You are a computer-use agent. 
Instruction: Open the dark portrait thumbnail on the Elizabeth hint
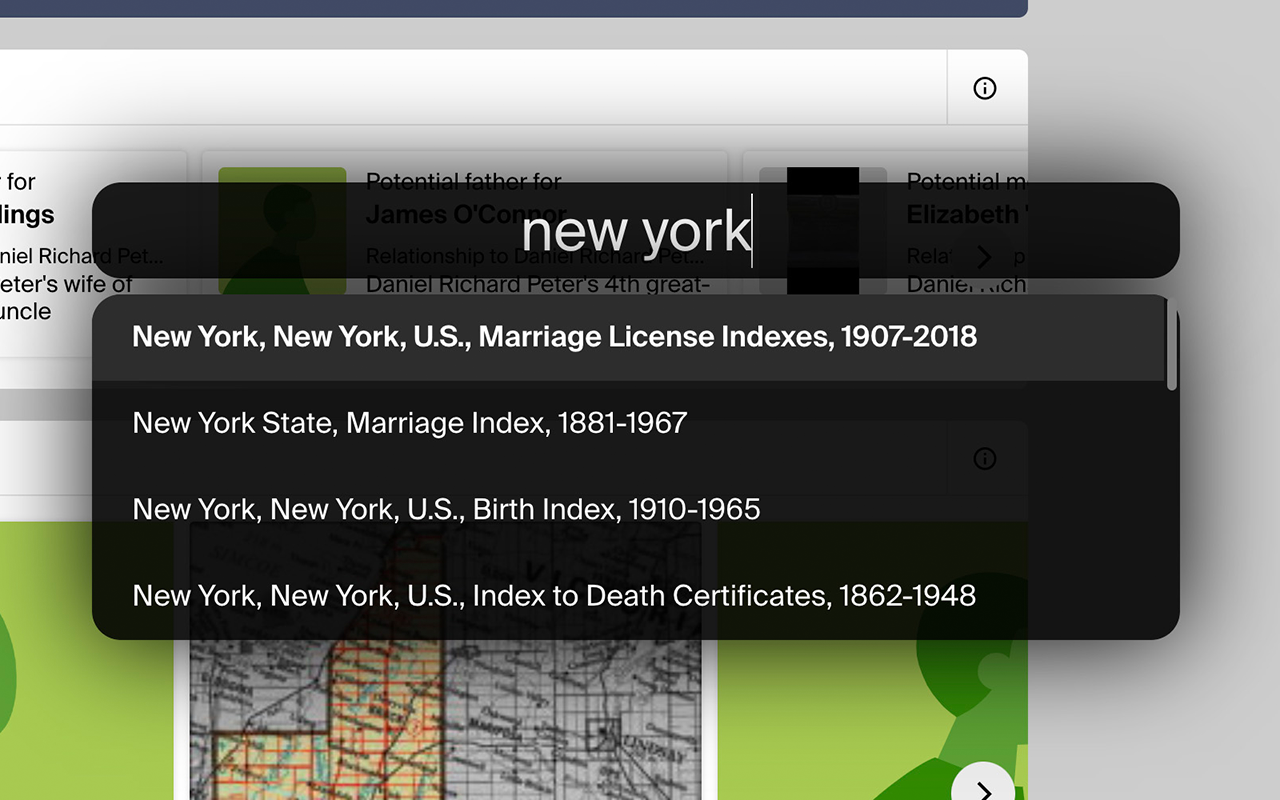[x=823, y=231]
